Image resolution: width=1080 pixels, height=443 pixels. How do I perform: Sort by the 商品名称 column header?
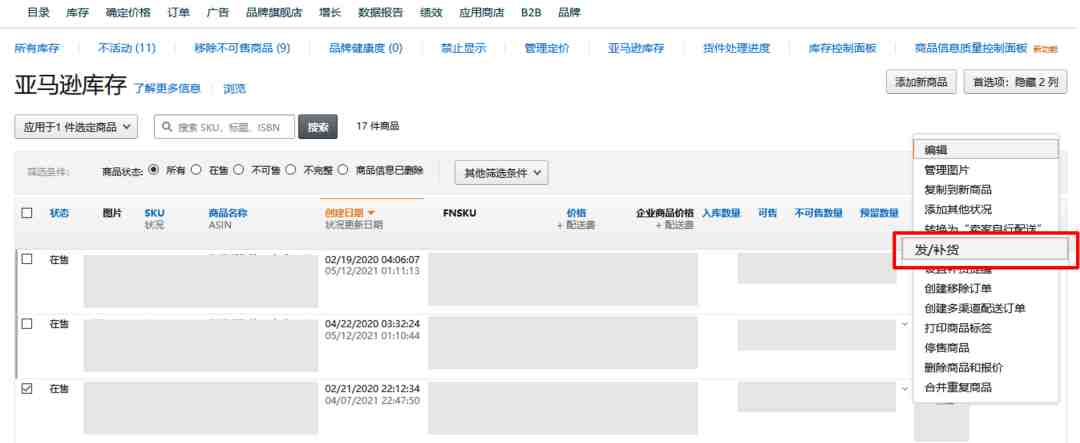click(x=228, y=213)
